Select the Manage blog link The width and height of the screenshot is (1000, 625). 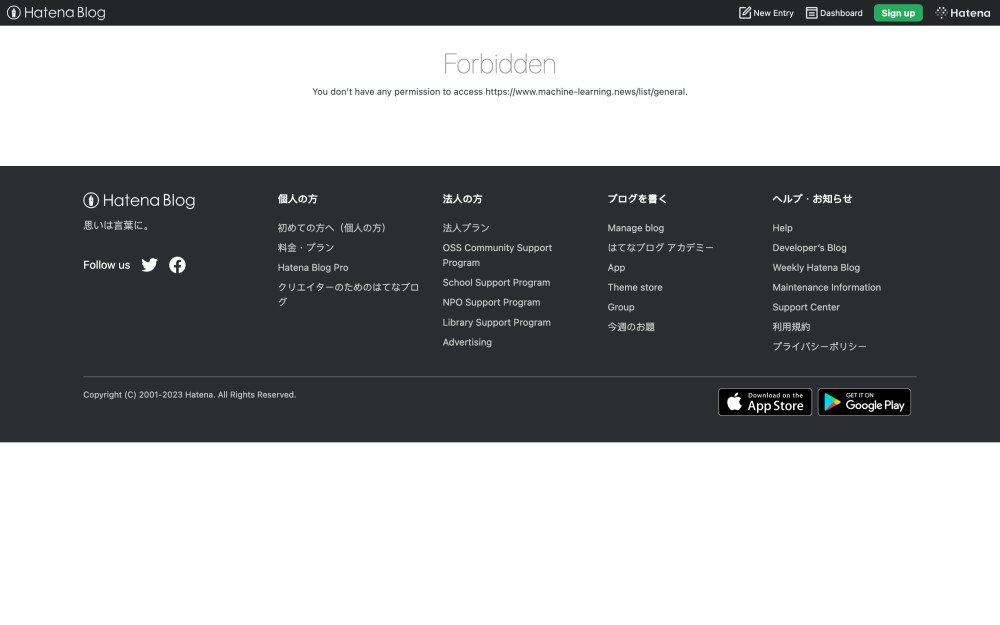[635, 228]
